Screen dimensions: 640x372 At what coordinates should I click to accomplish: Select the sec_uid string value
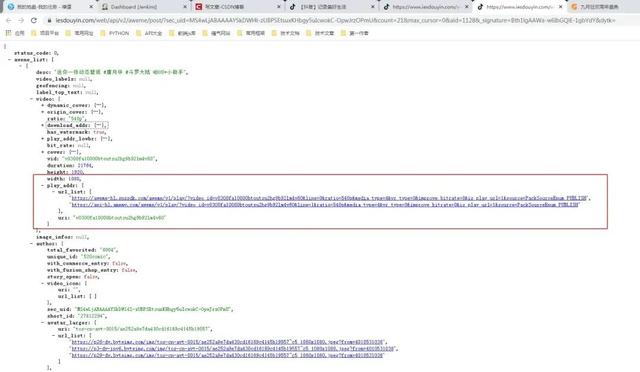[153, 309]
